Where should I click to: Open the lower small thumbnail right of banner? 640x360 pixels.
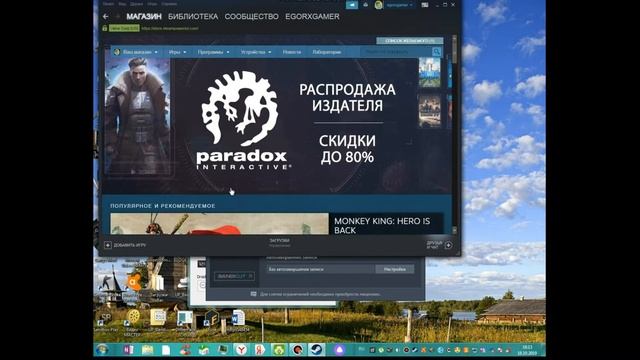(429, 111)
